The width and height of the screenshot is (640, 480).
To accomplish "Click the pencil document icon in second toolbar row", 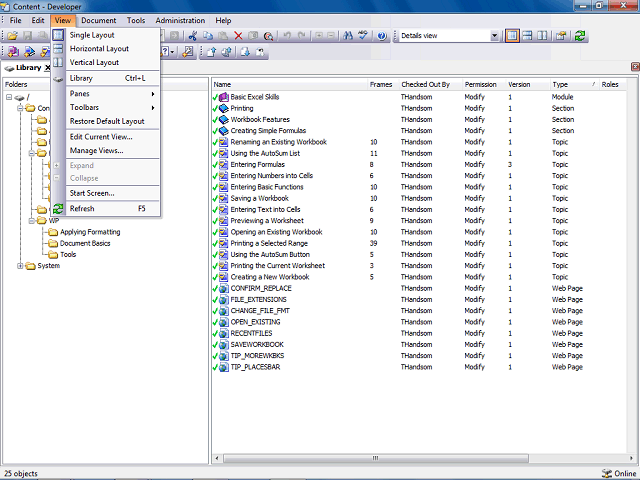I will (188, 52).
